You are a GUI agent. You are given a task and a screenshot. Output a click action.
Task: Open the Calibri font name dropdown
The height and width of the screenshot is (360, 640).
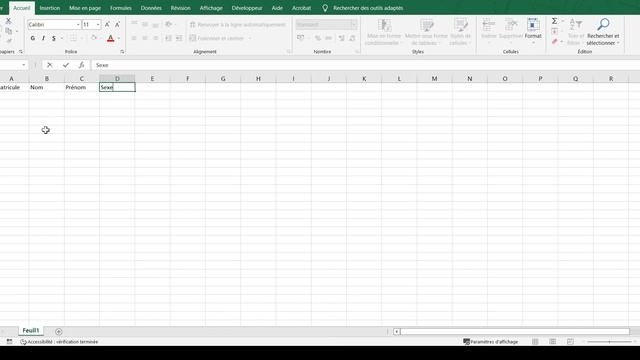(78, 24)
